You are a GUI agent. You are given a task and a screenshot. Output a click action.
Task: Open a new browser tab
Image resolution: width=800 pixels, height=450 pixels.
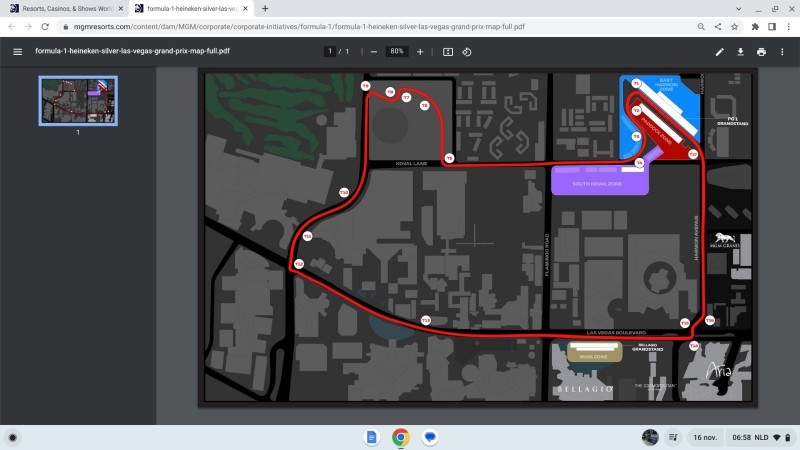point(265,8)
